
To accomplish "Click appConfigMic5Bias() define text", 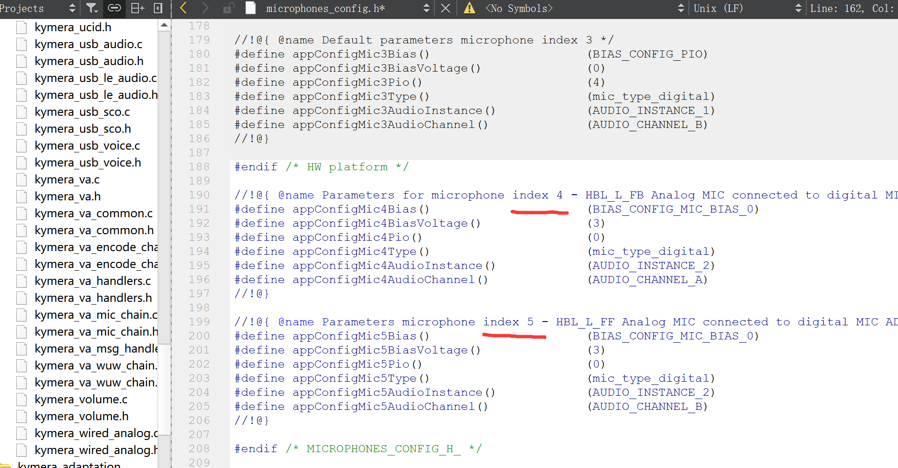I will coord(361,336).
